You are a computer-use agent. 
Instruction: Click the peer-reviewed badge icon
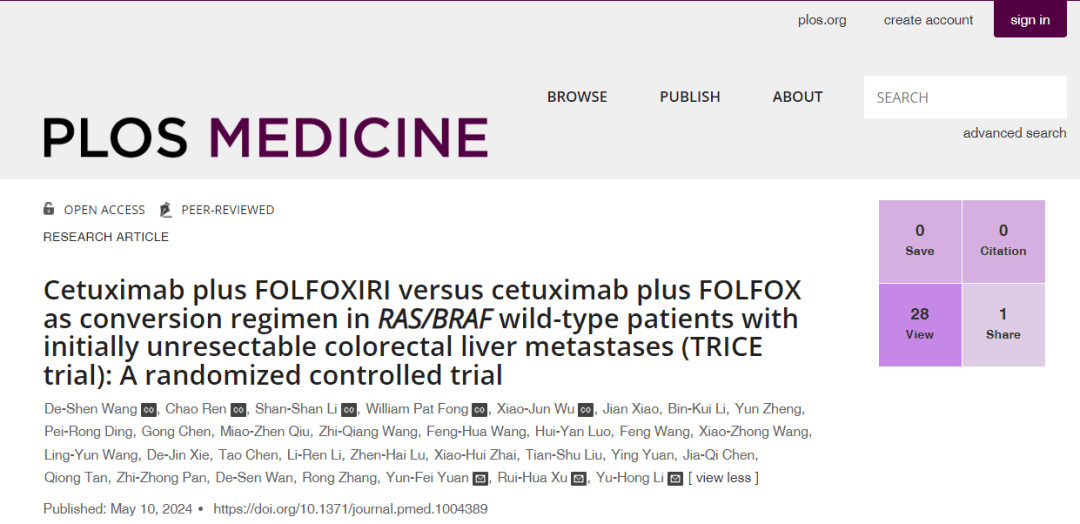tap(165, 209)
